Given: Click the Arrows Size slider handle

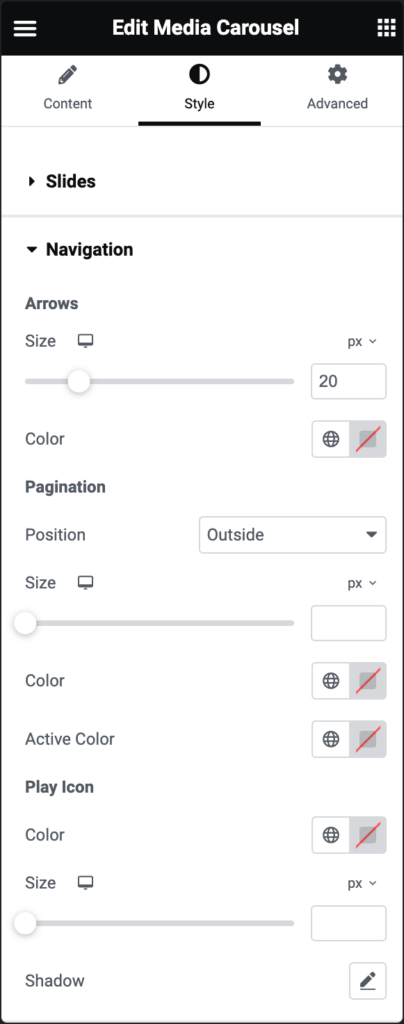Looking at the screenshot, I should click(x=79, y=381).
